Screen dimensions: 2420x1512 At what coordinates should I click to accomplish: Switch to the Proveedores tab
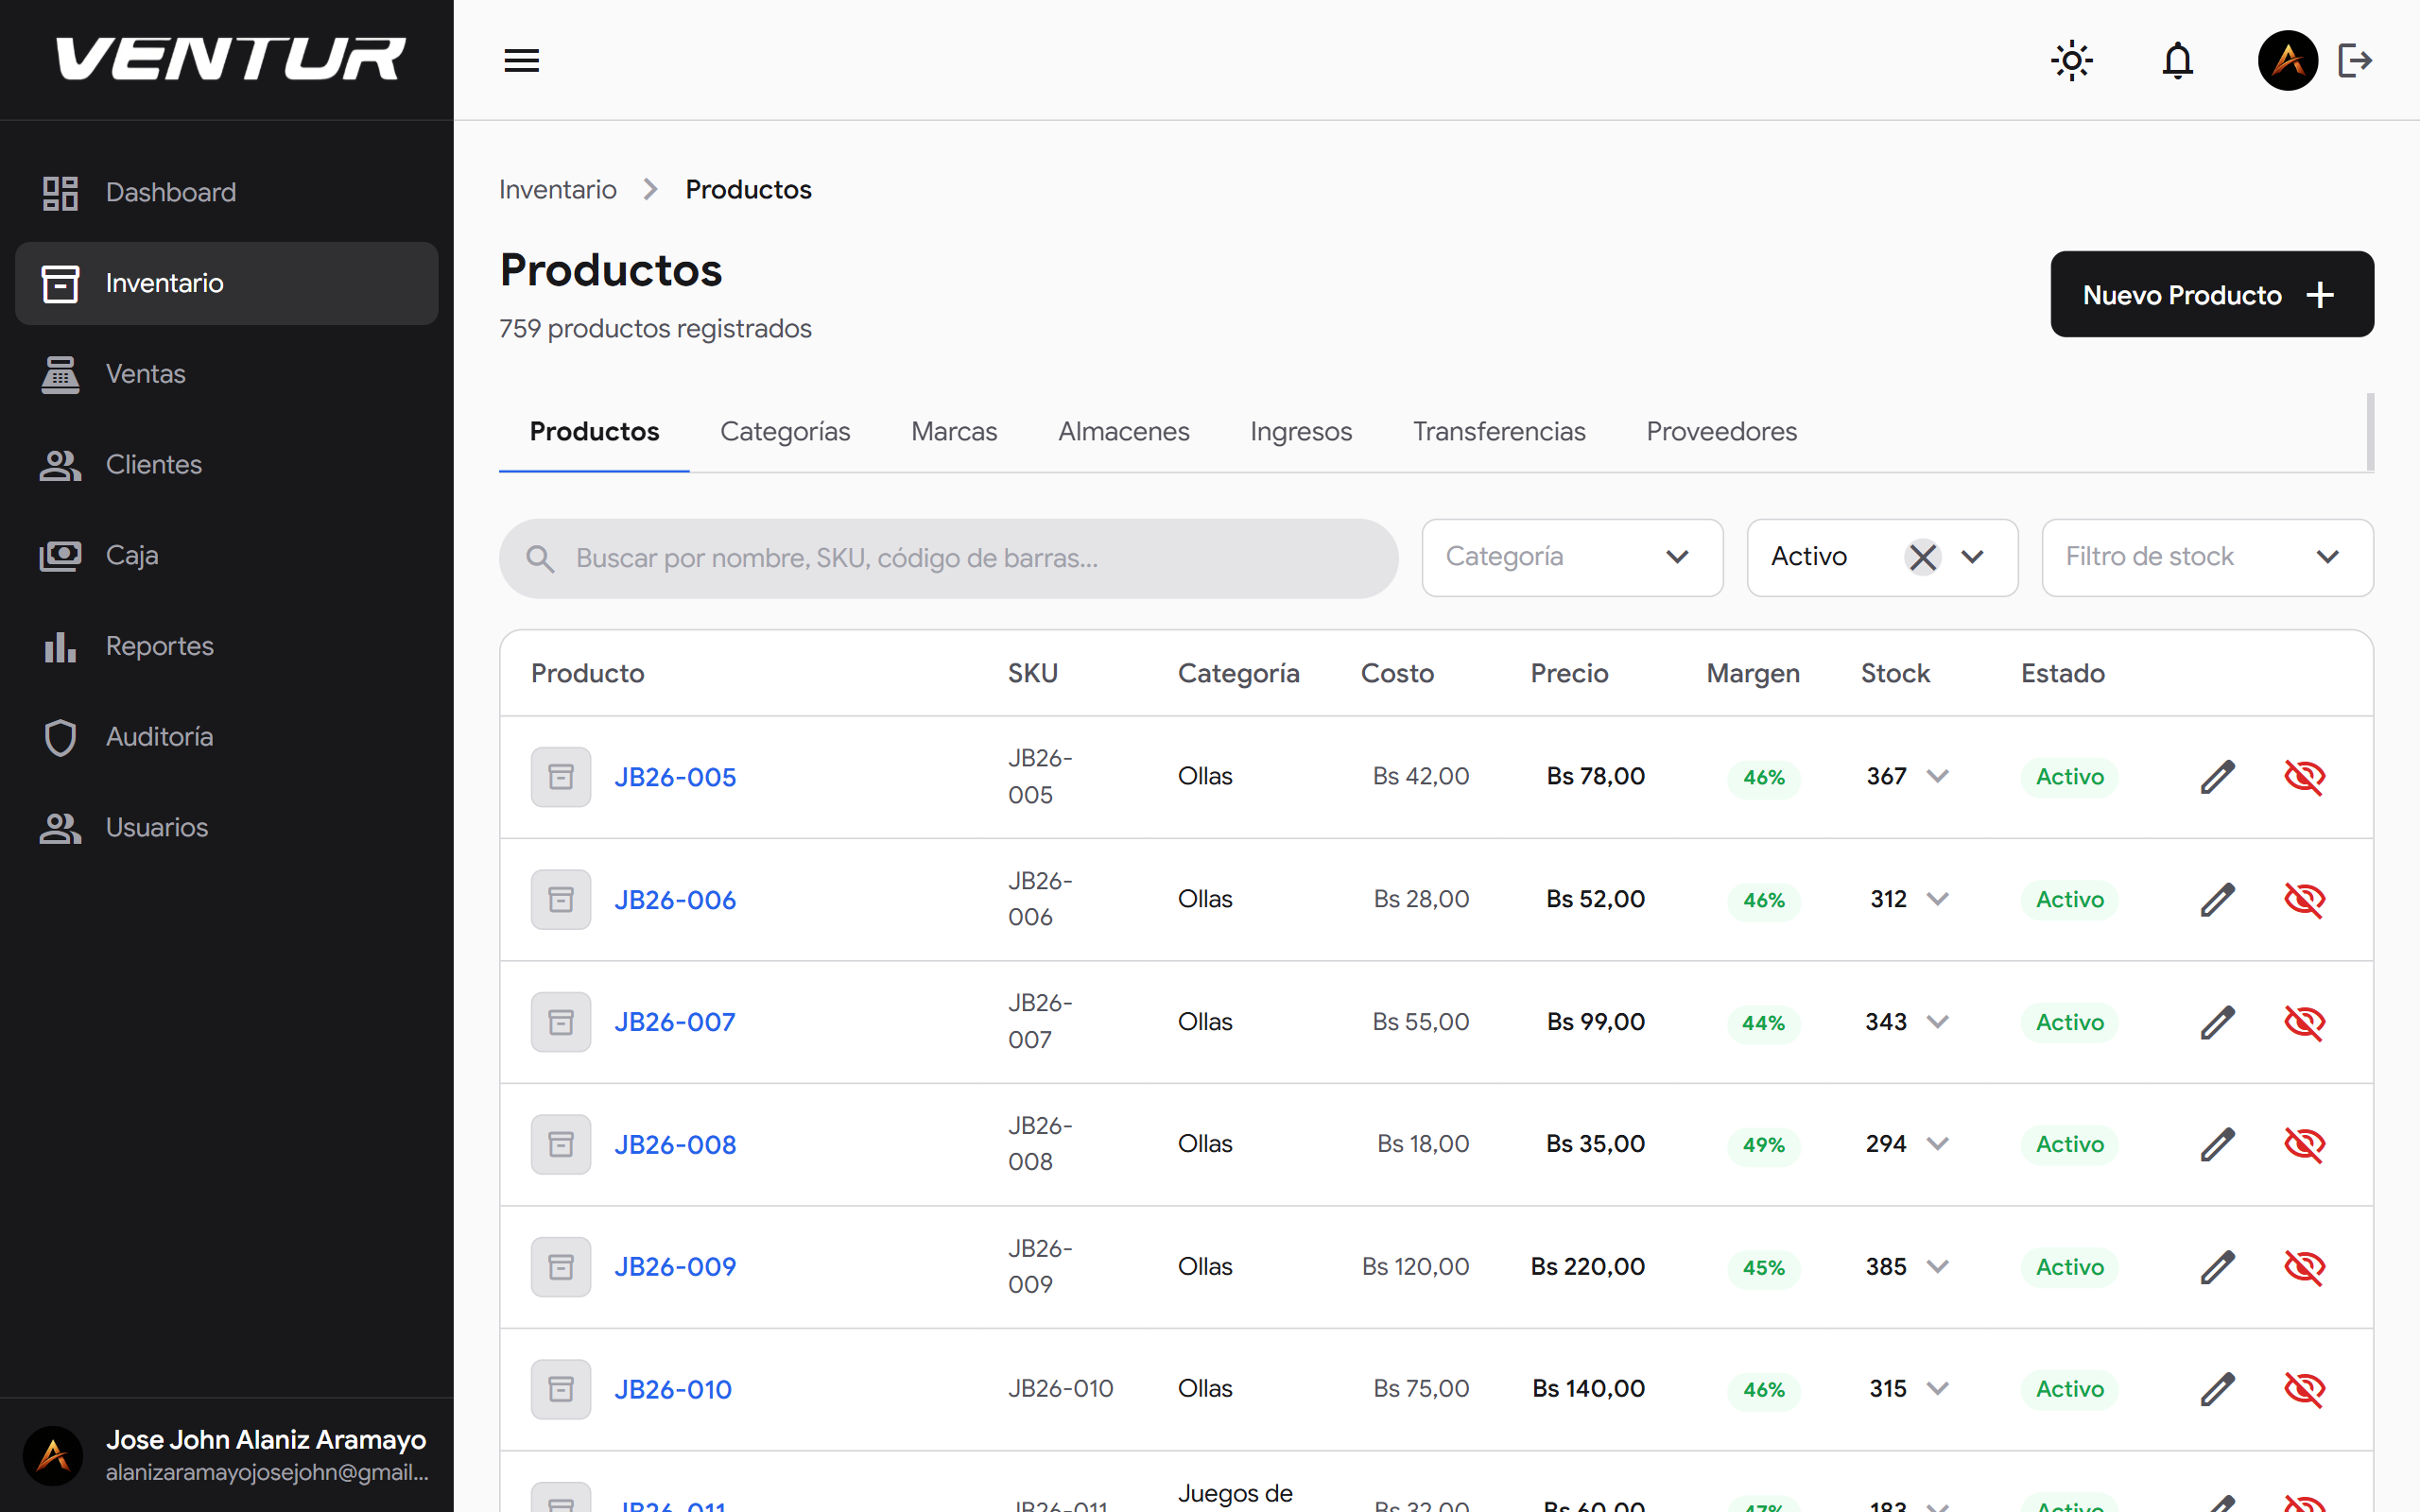1721,431
